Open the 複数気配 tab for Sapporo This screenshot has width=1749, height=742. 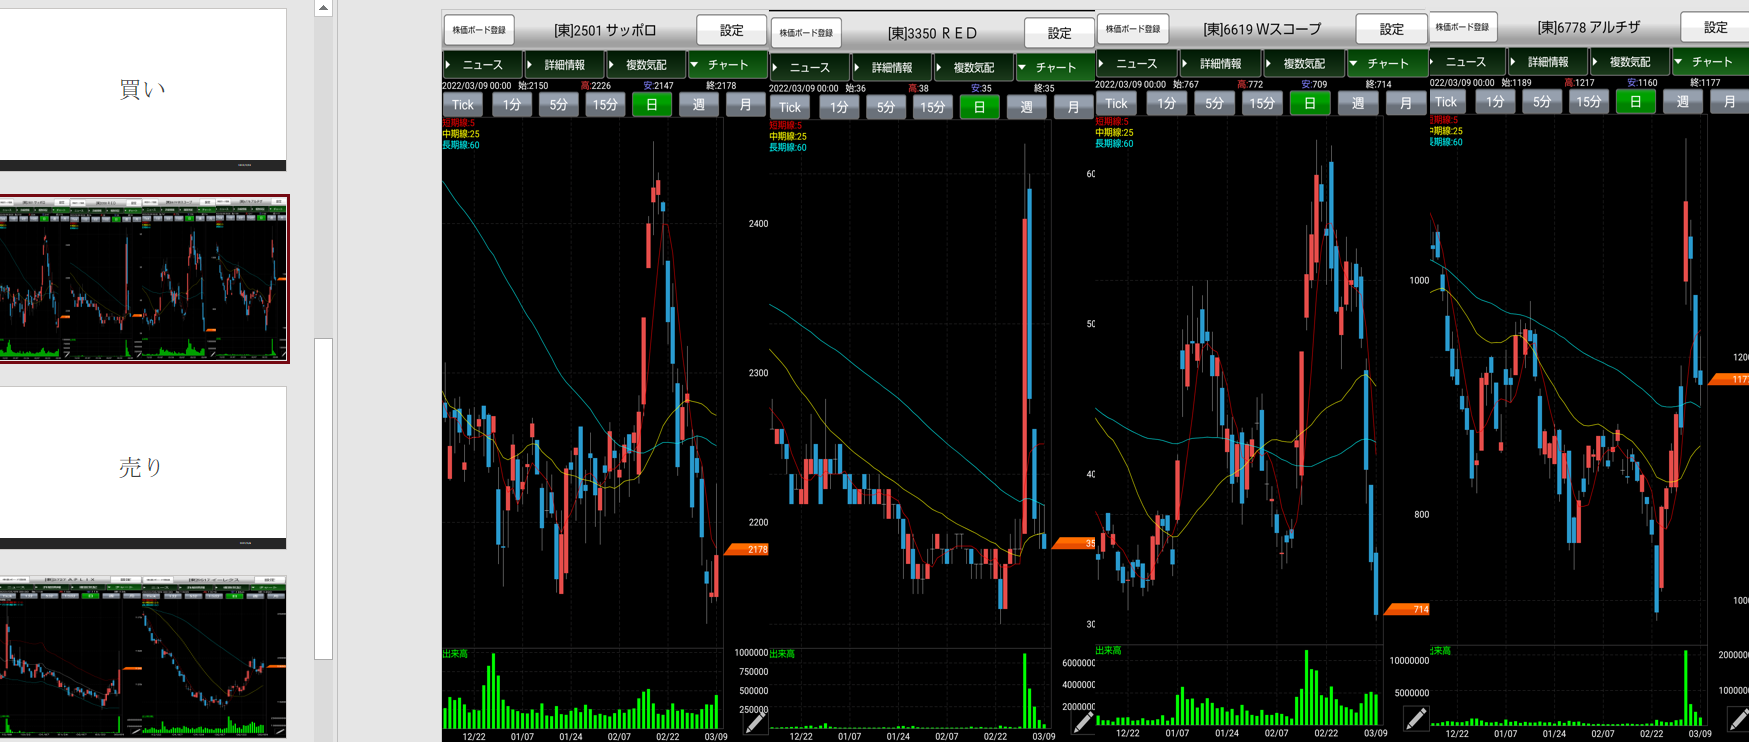645,65
